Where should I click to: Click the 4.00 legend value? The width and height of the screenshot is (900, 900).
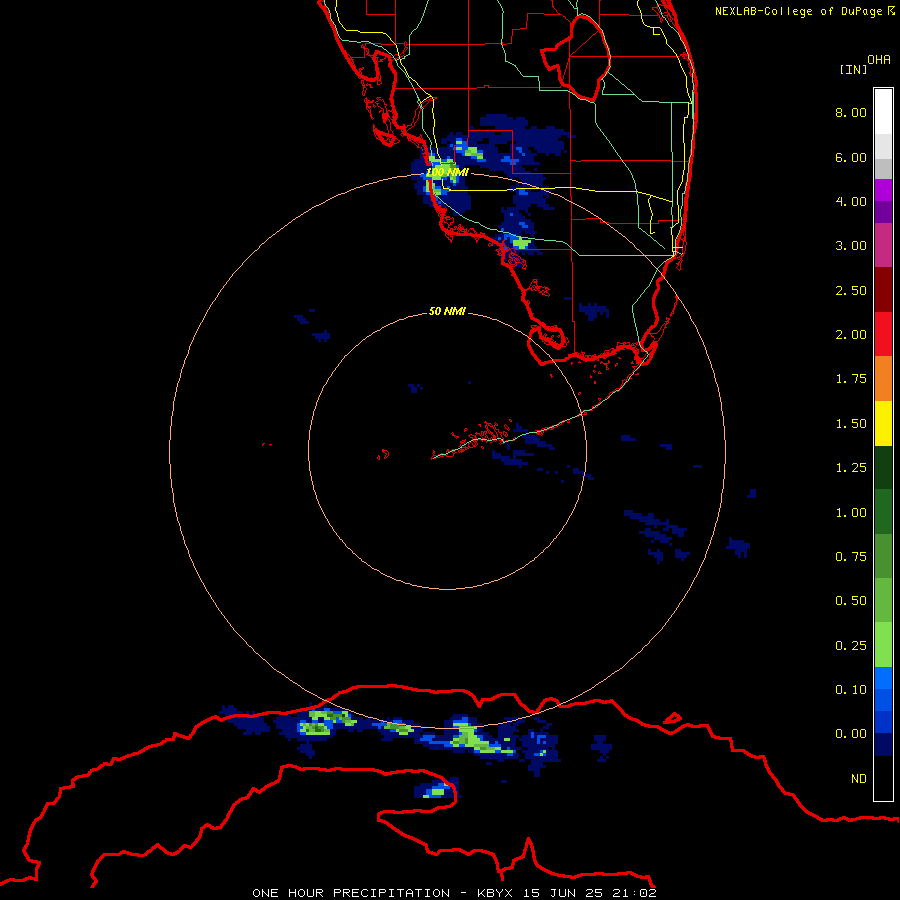(x=851, y=201)
